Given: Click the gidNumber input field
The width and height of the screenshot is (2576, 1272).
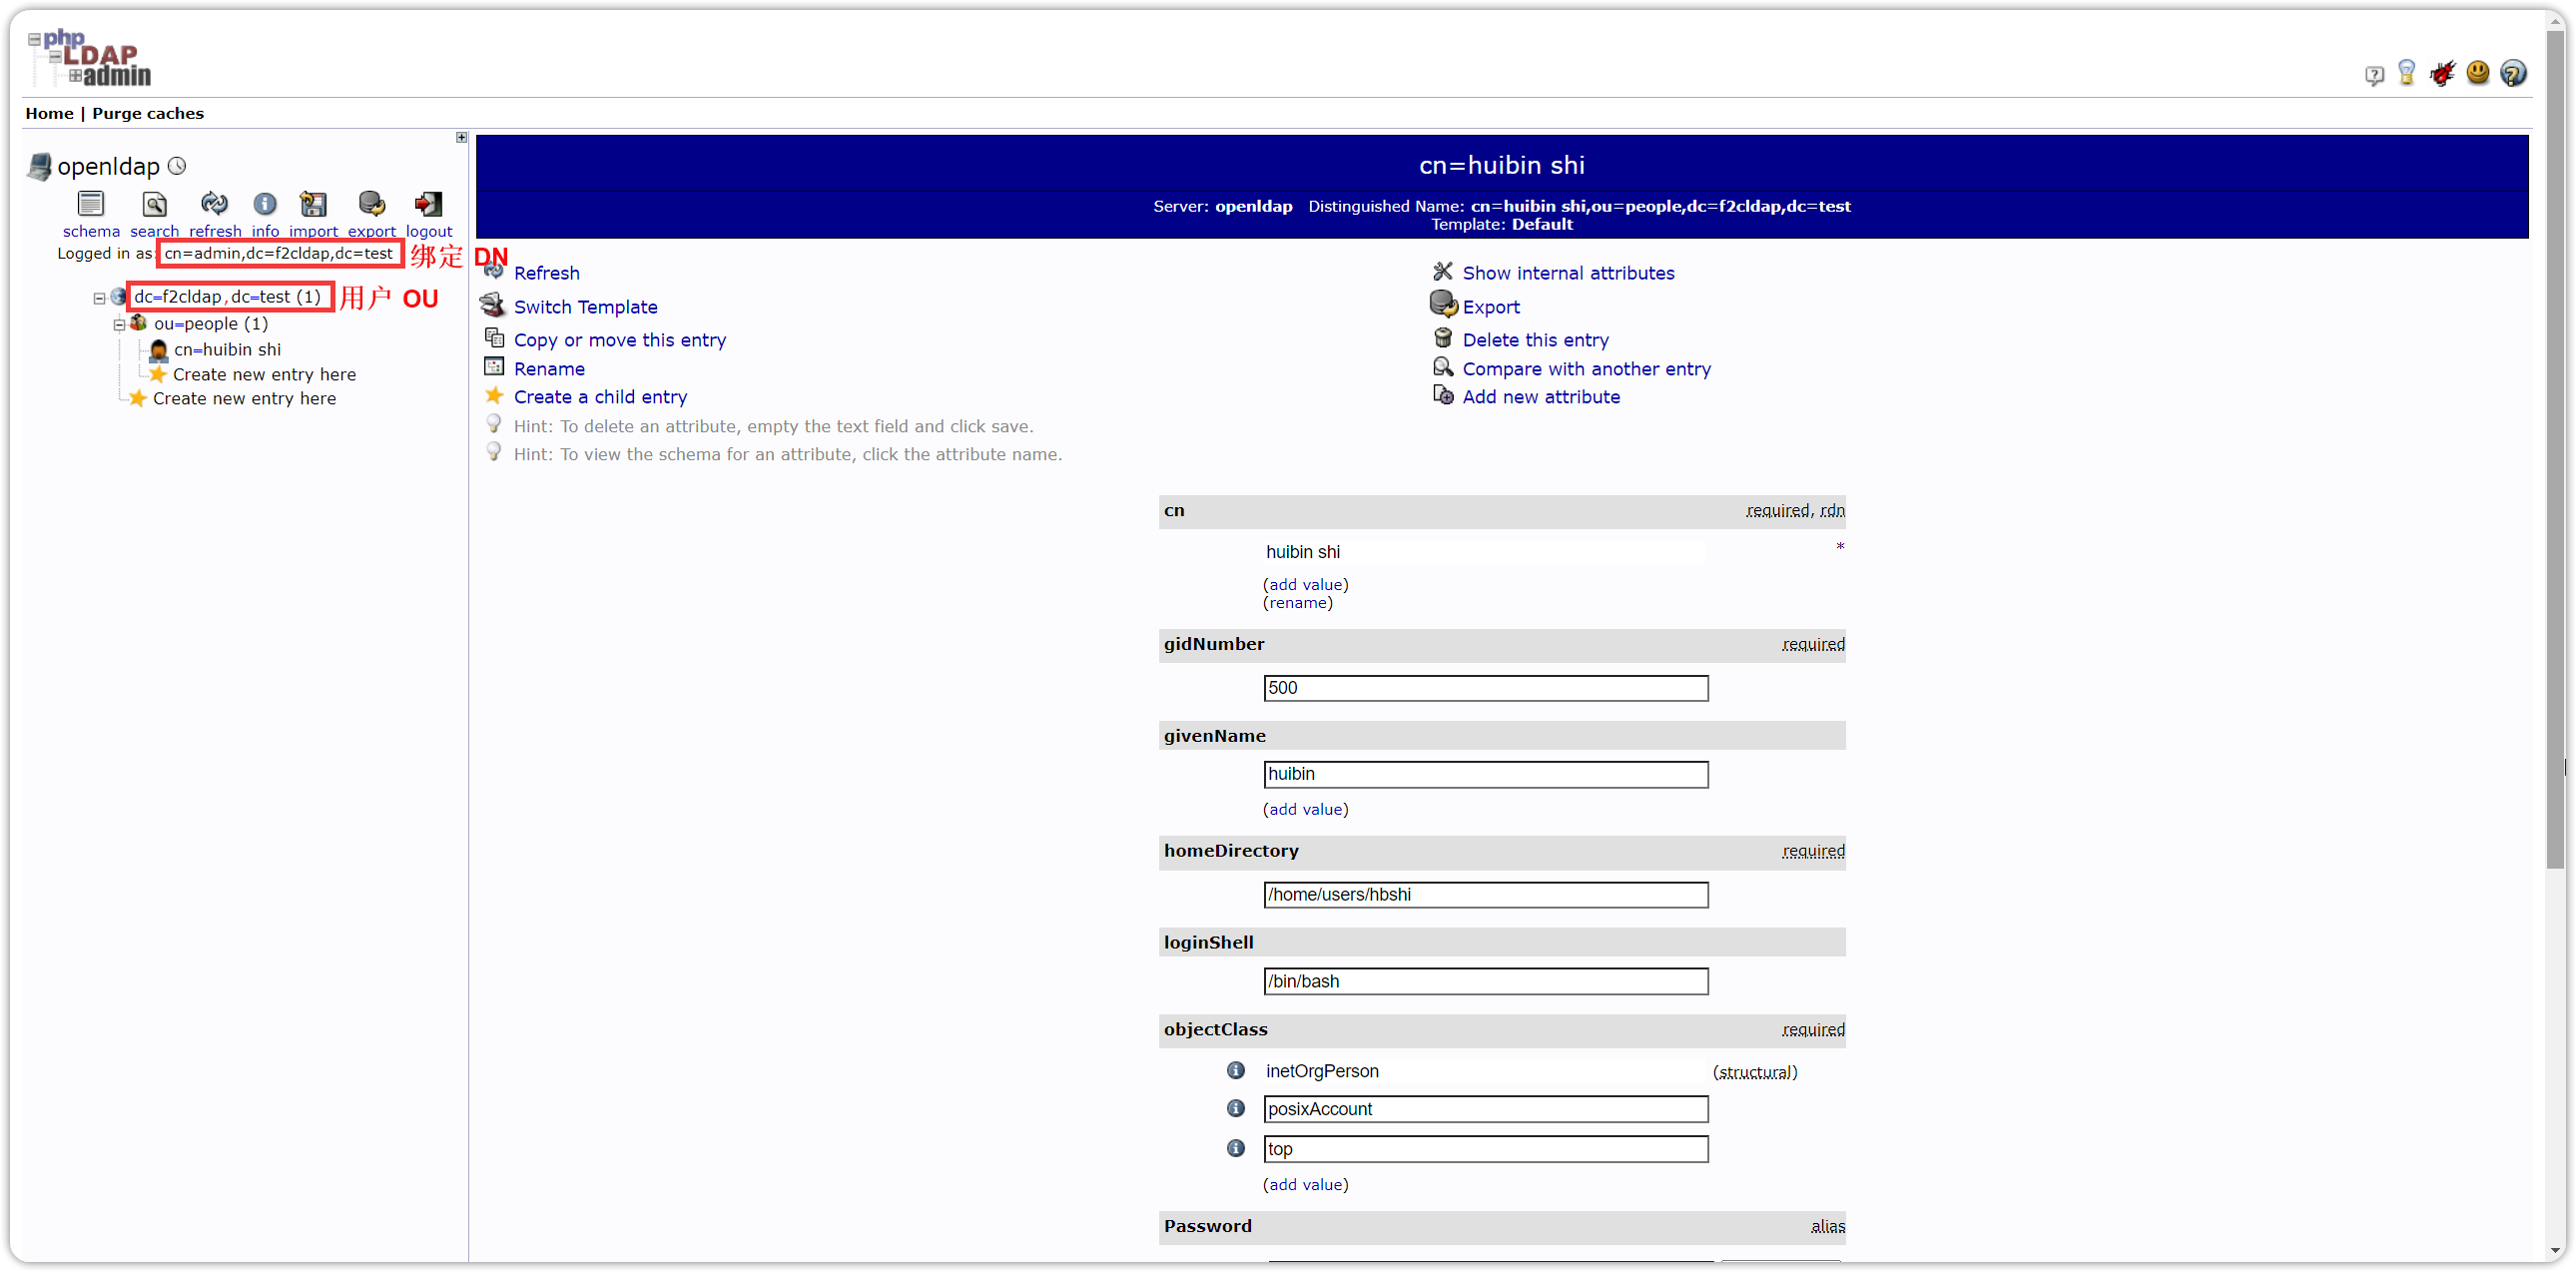Looking at the screenshot, I should pos(1485,688).
